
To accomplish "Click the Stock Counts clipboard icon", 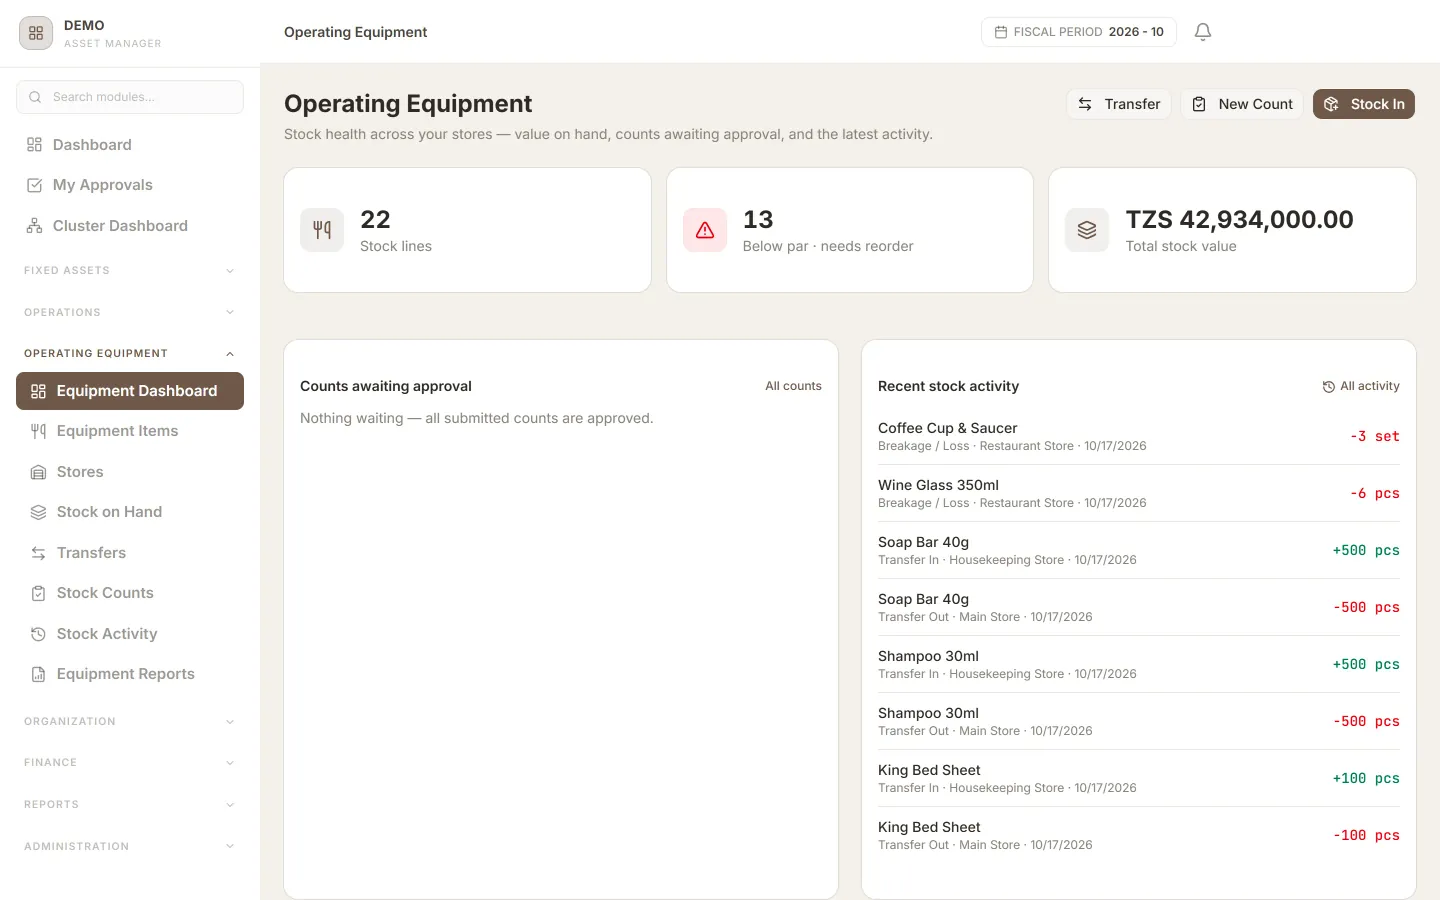I will click(x=38, y=593).
